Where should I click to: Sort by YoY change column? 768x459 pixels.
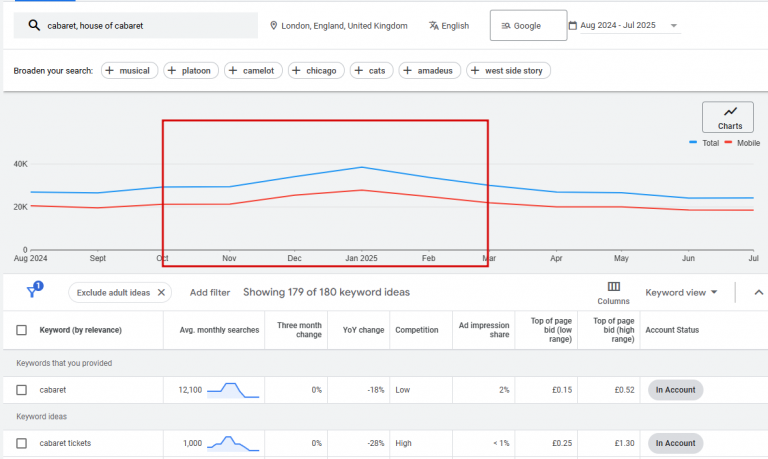click(x=363, y=330)
